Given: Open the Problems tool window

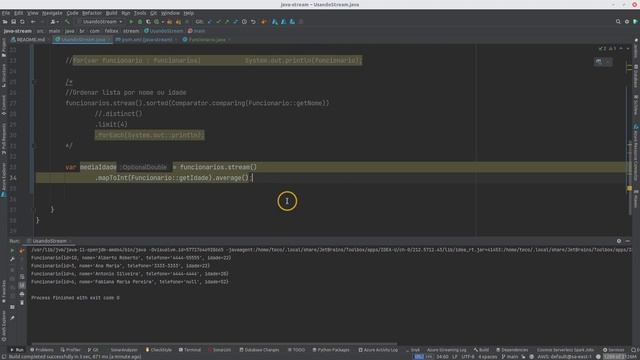Looking at the screenshot, I should [42, 350].
